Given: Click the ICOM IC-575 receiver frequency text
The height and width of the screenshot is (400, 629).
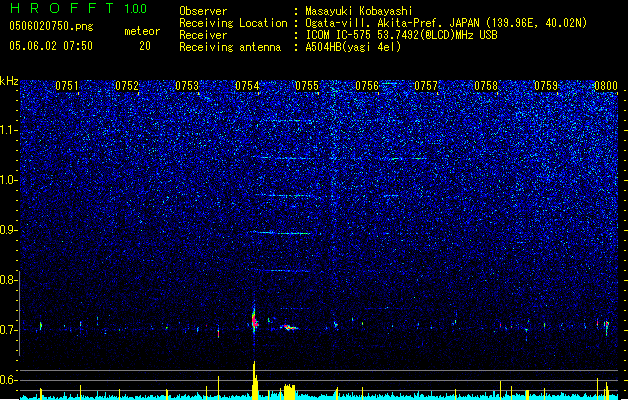Looking at the screenshot, I should 401,35.
